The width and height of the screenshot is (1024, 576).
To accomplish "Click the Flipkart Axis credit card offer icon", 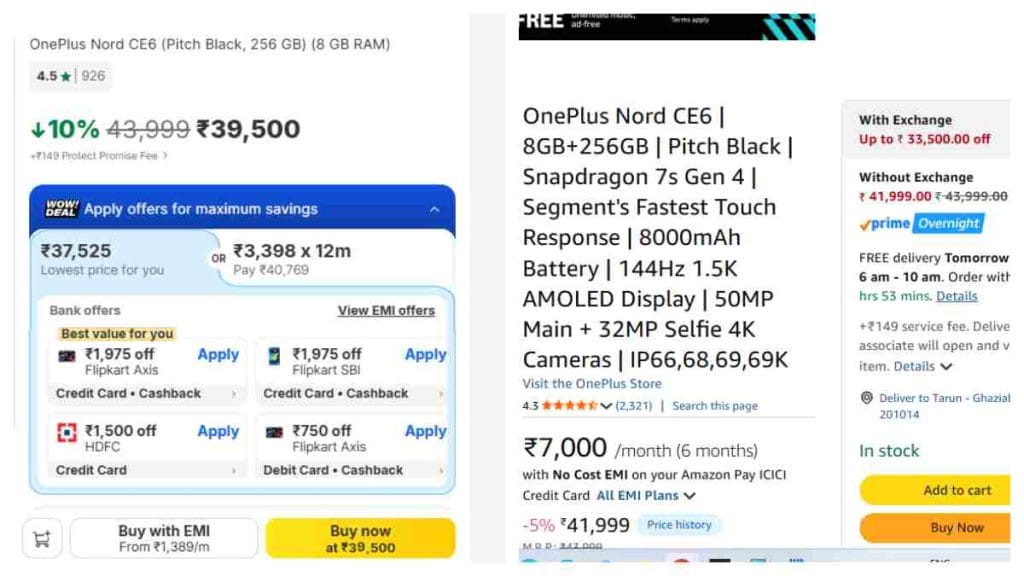I will click(x=67, y=357).
